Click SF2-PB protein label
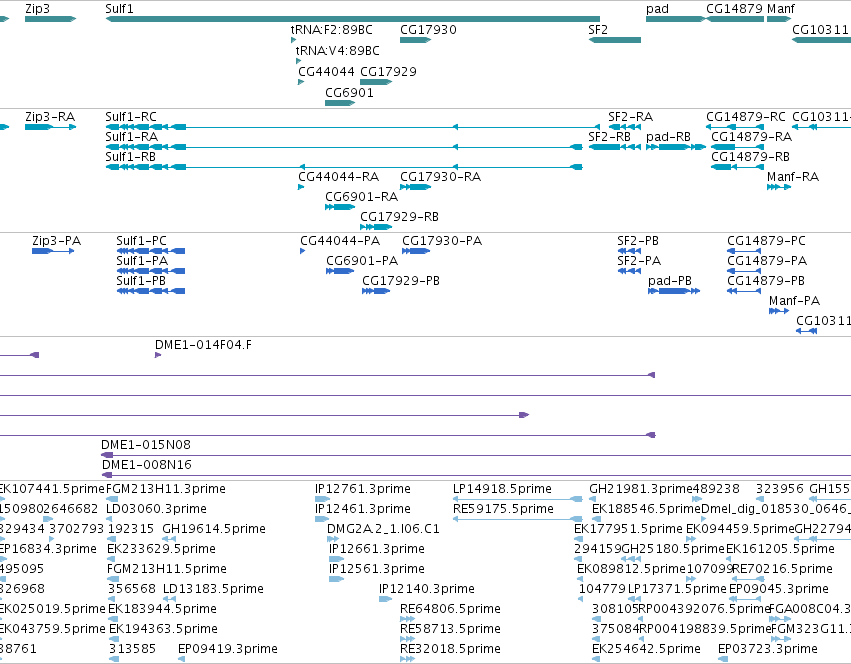Screen dimensions: 851x664 pyautogui.click(x=638, y=241)
